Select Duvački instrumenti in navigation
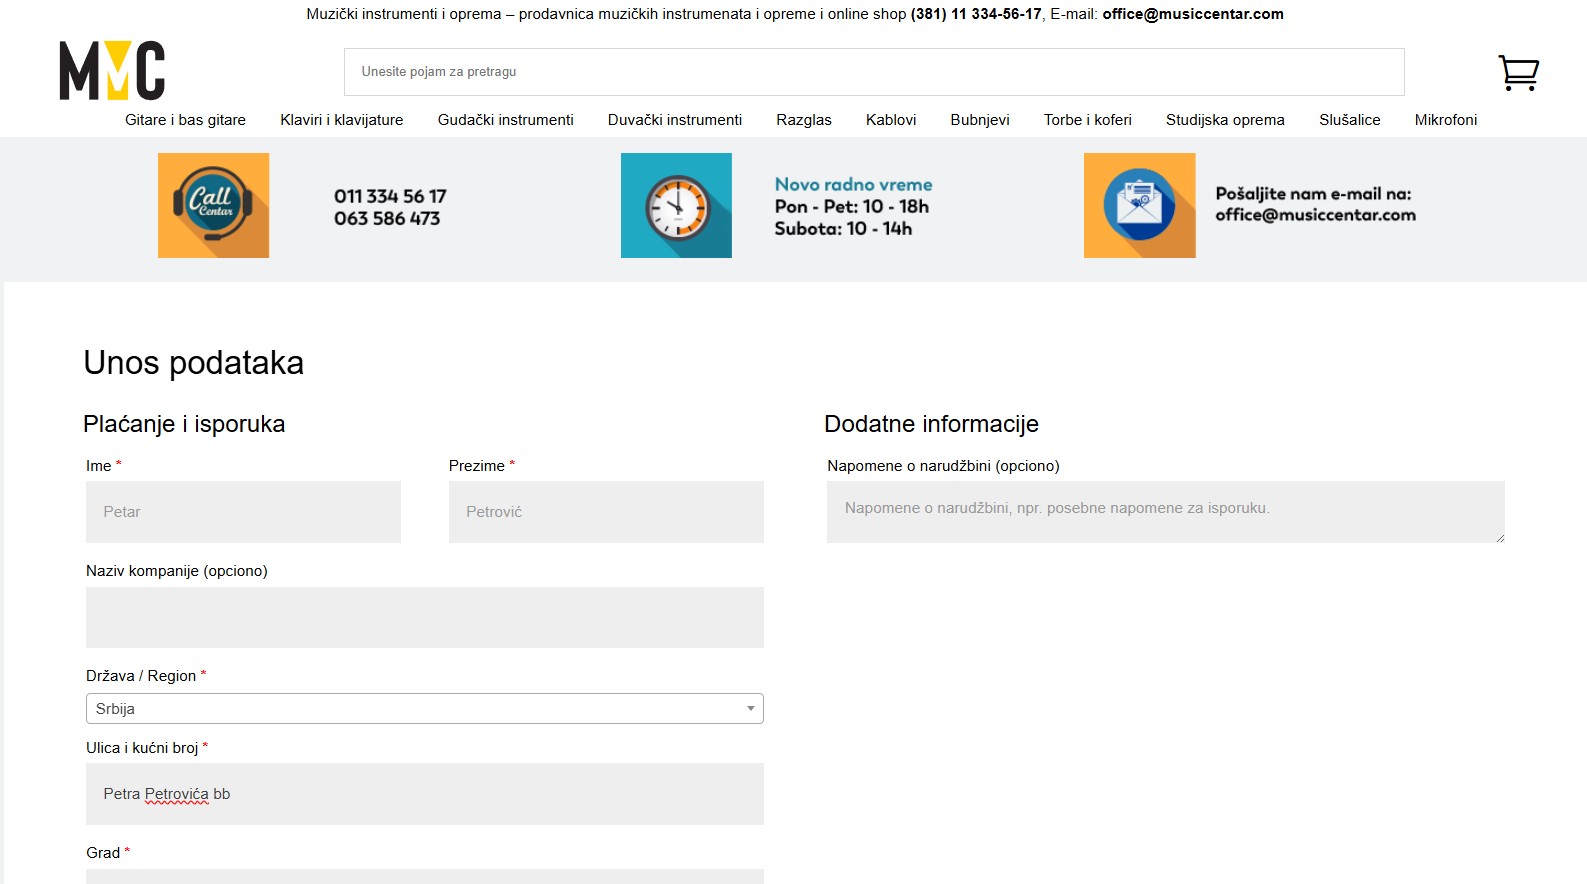This screenshot has height=884, width=1587. pyautogui.click(x=674, y=120)
